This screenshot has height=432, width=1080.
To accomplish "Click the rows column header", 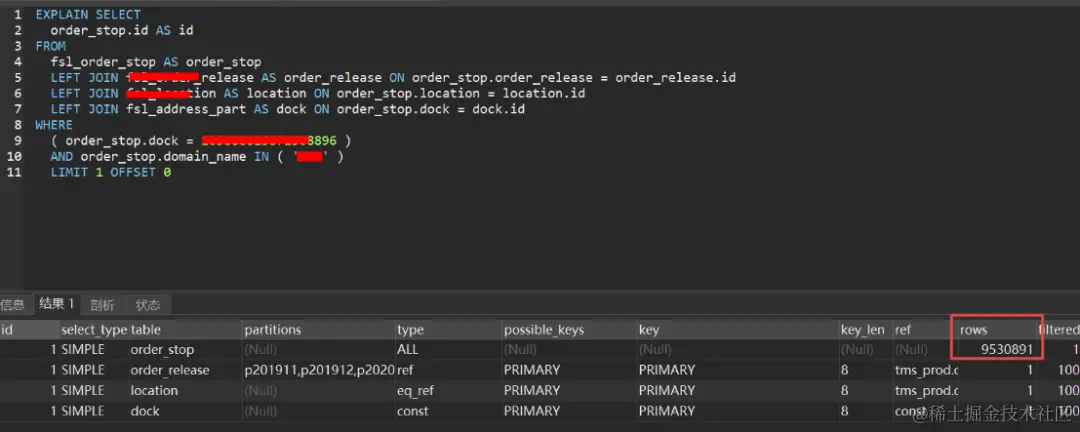I will [x=997, y=330].
